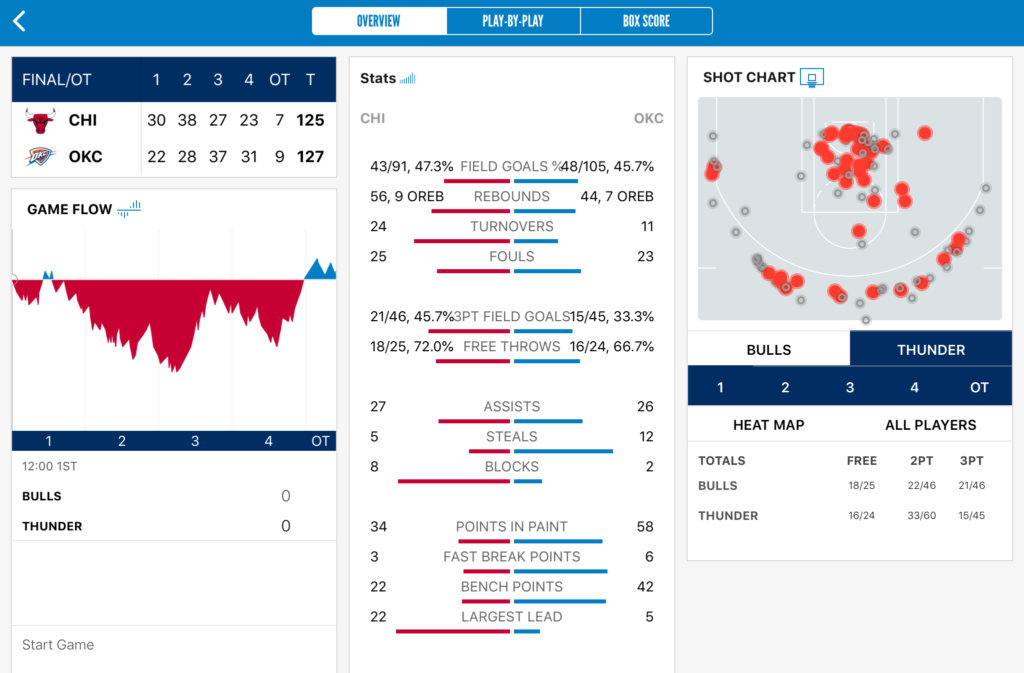The height and width of the screenshot is (673, 1024).
Task: Switch to the Play-By-Play tab
Action: [x=513, y=21]
